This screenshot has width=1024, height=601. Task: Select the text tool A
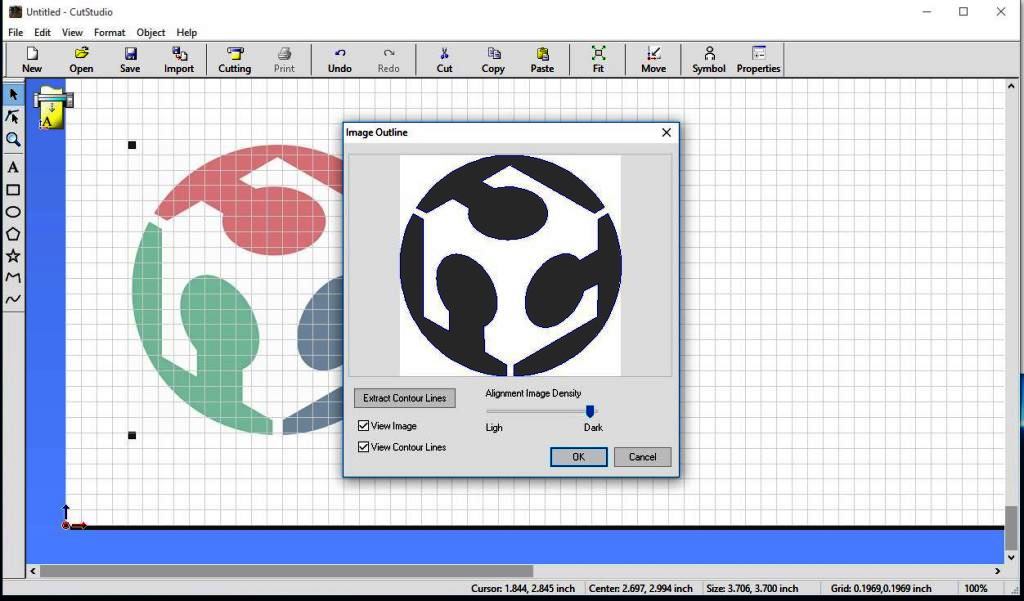(13, 167)
